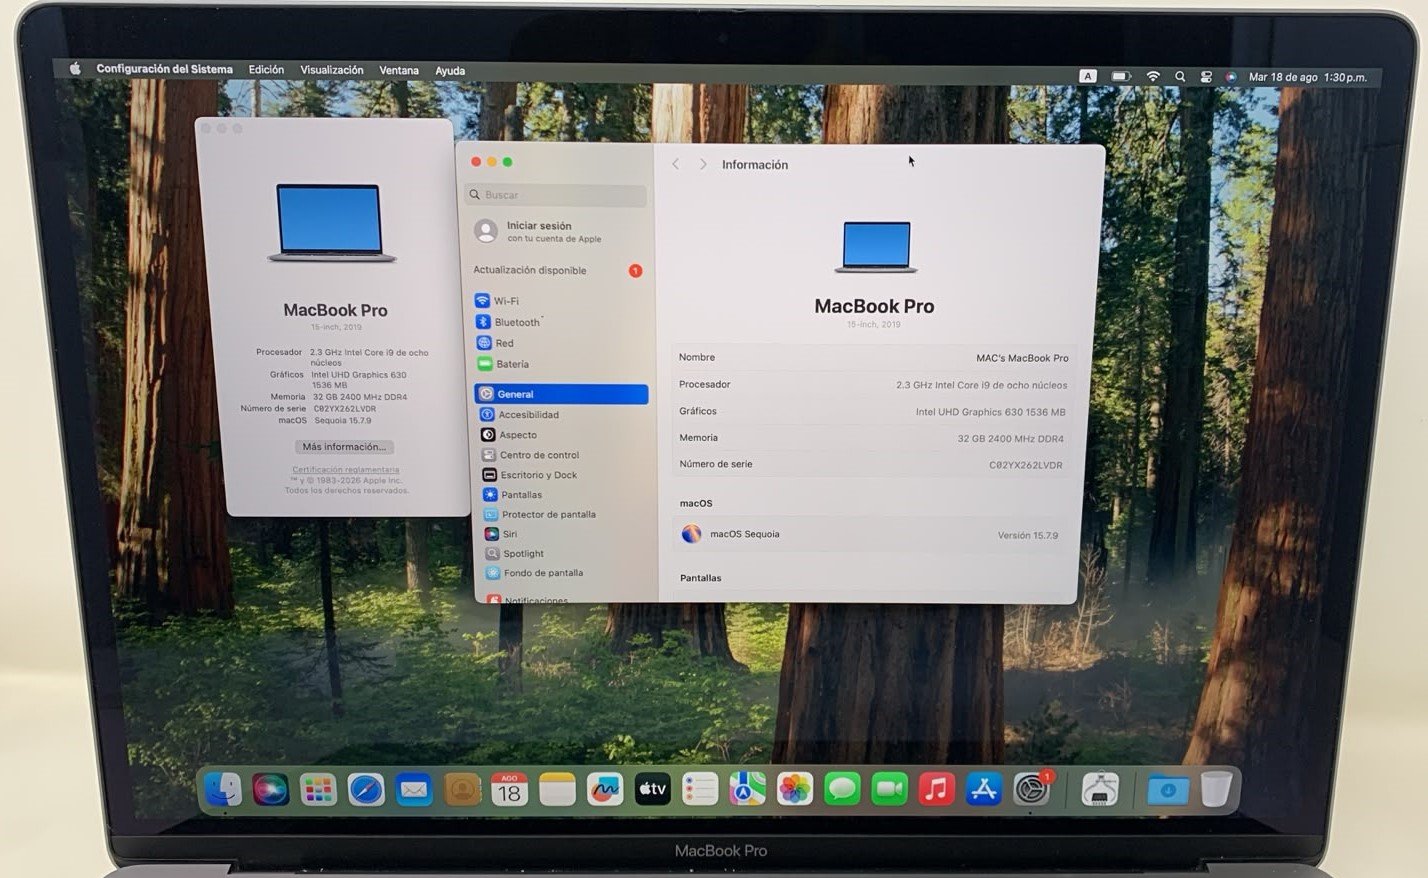Open the Trash in Dock
The height and width of the screenshot is (878, 1428).
tap(1216, 789)
